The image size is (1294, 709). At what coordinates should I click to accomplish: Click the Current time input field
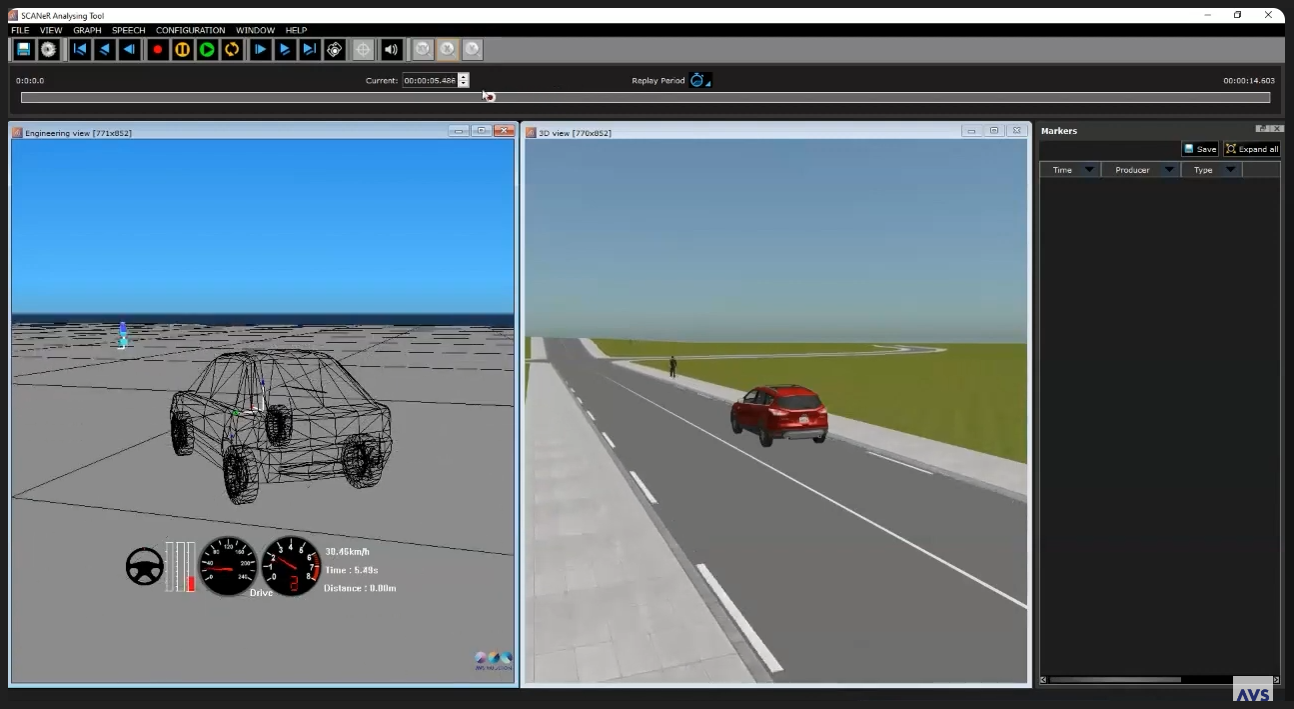[x=429, y=80]
